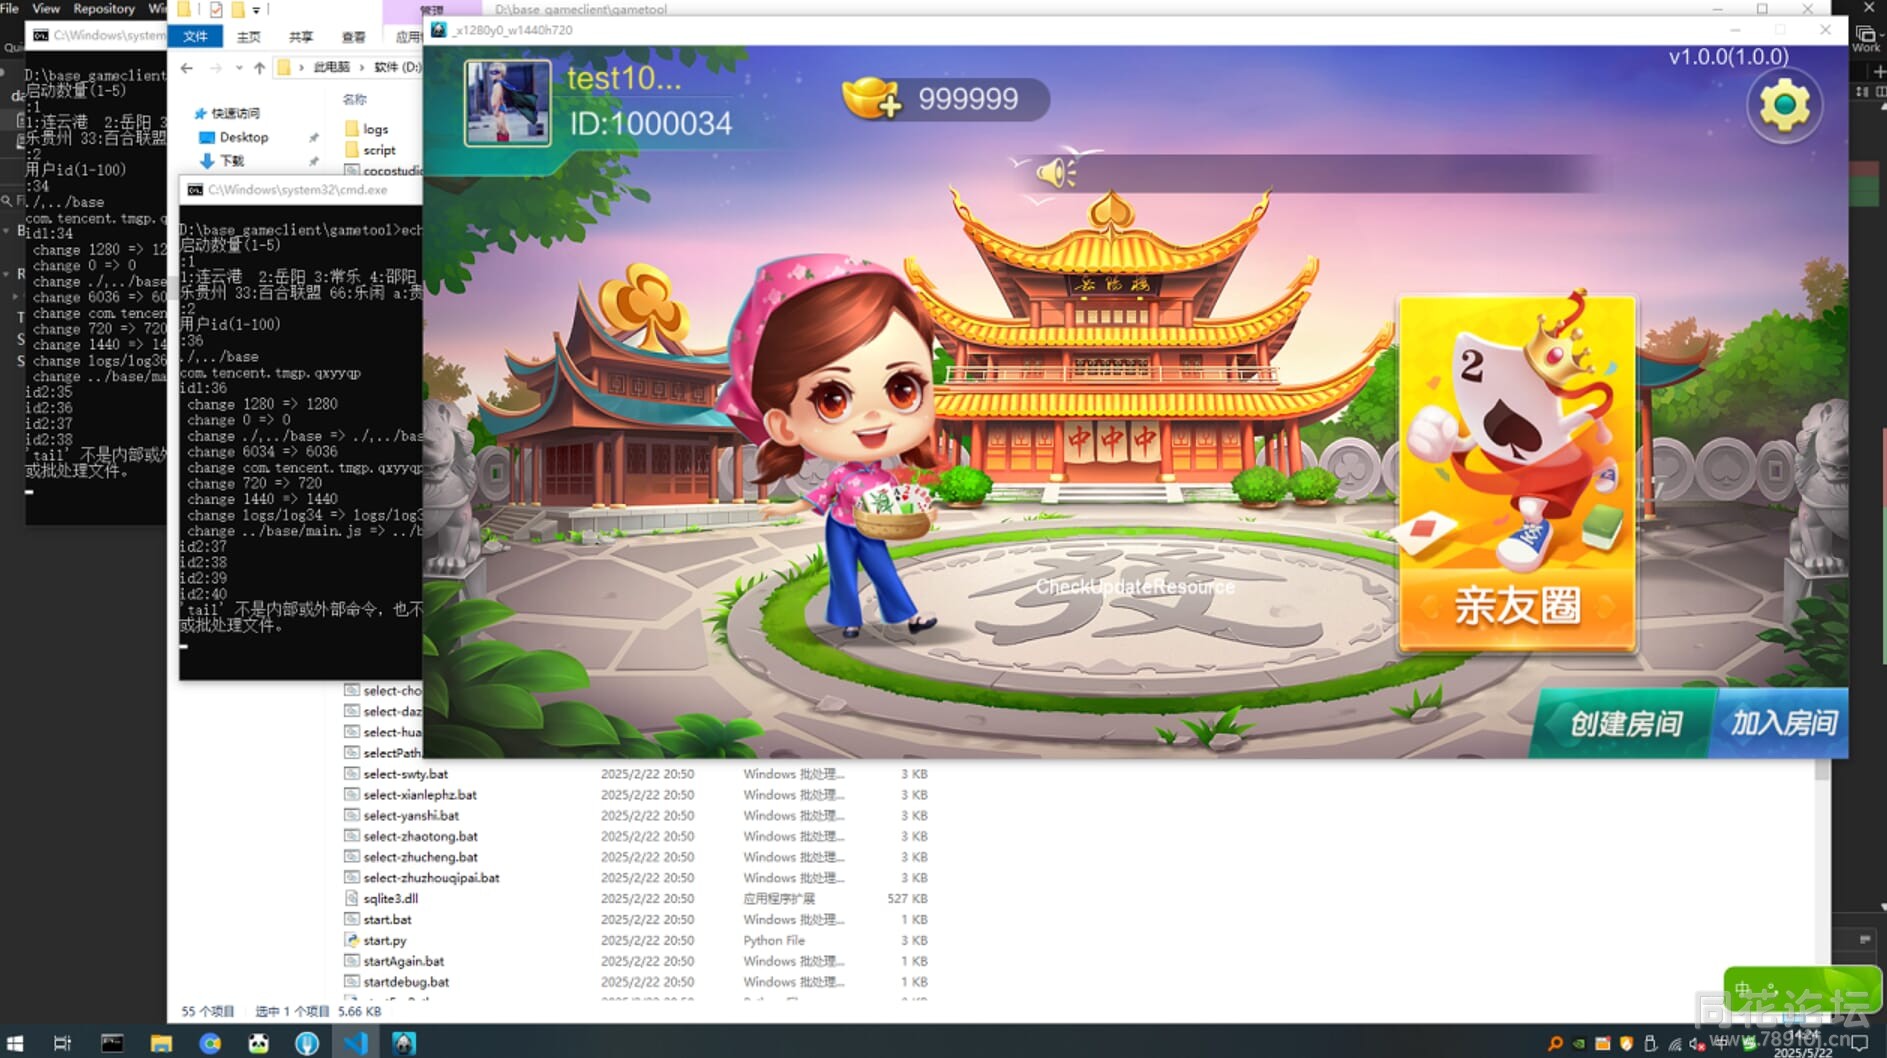Open the 查看 ribbon tab in Explorer
This screenshot has height=1058, width=1887.
353,37
